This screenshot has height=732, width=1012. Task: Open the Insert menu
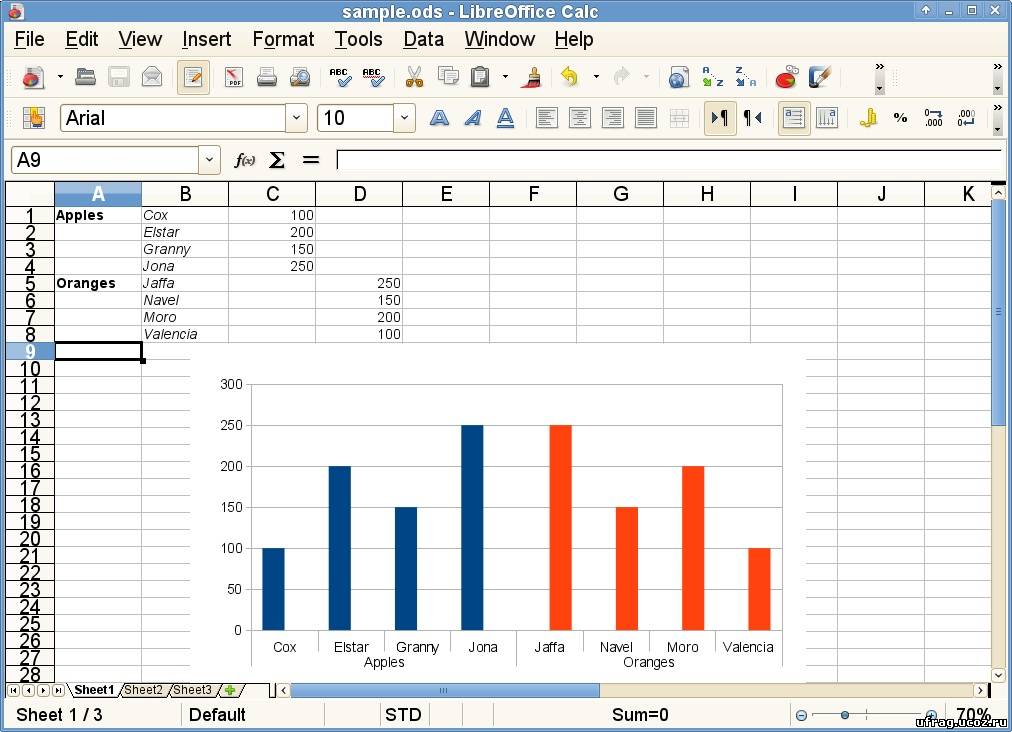tap(206, 39)
